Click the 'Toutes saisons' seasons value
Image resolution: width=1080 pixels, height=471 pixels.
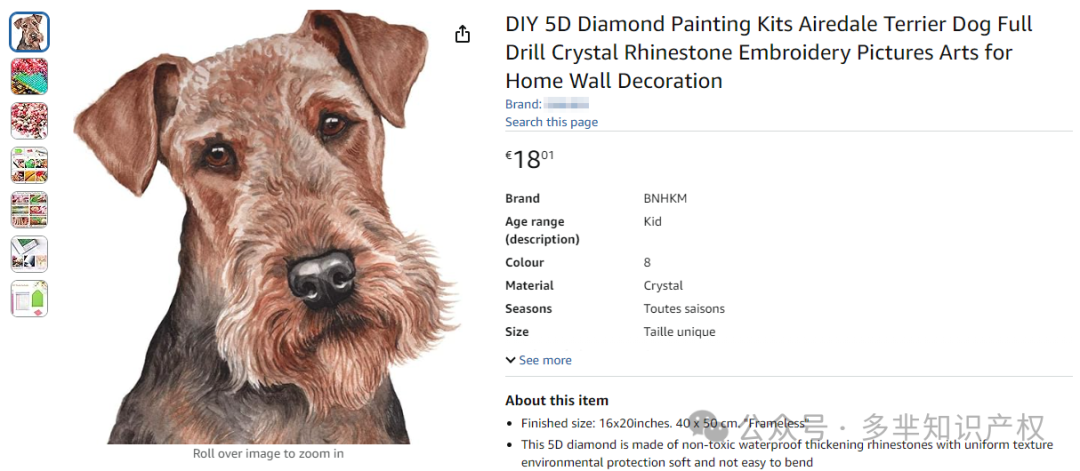coord(684,308)
